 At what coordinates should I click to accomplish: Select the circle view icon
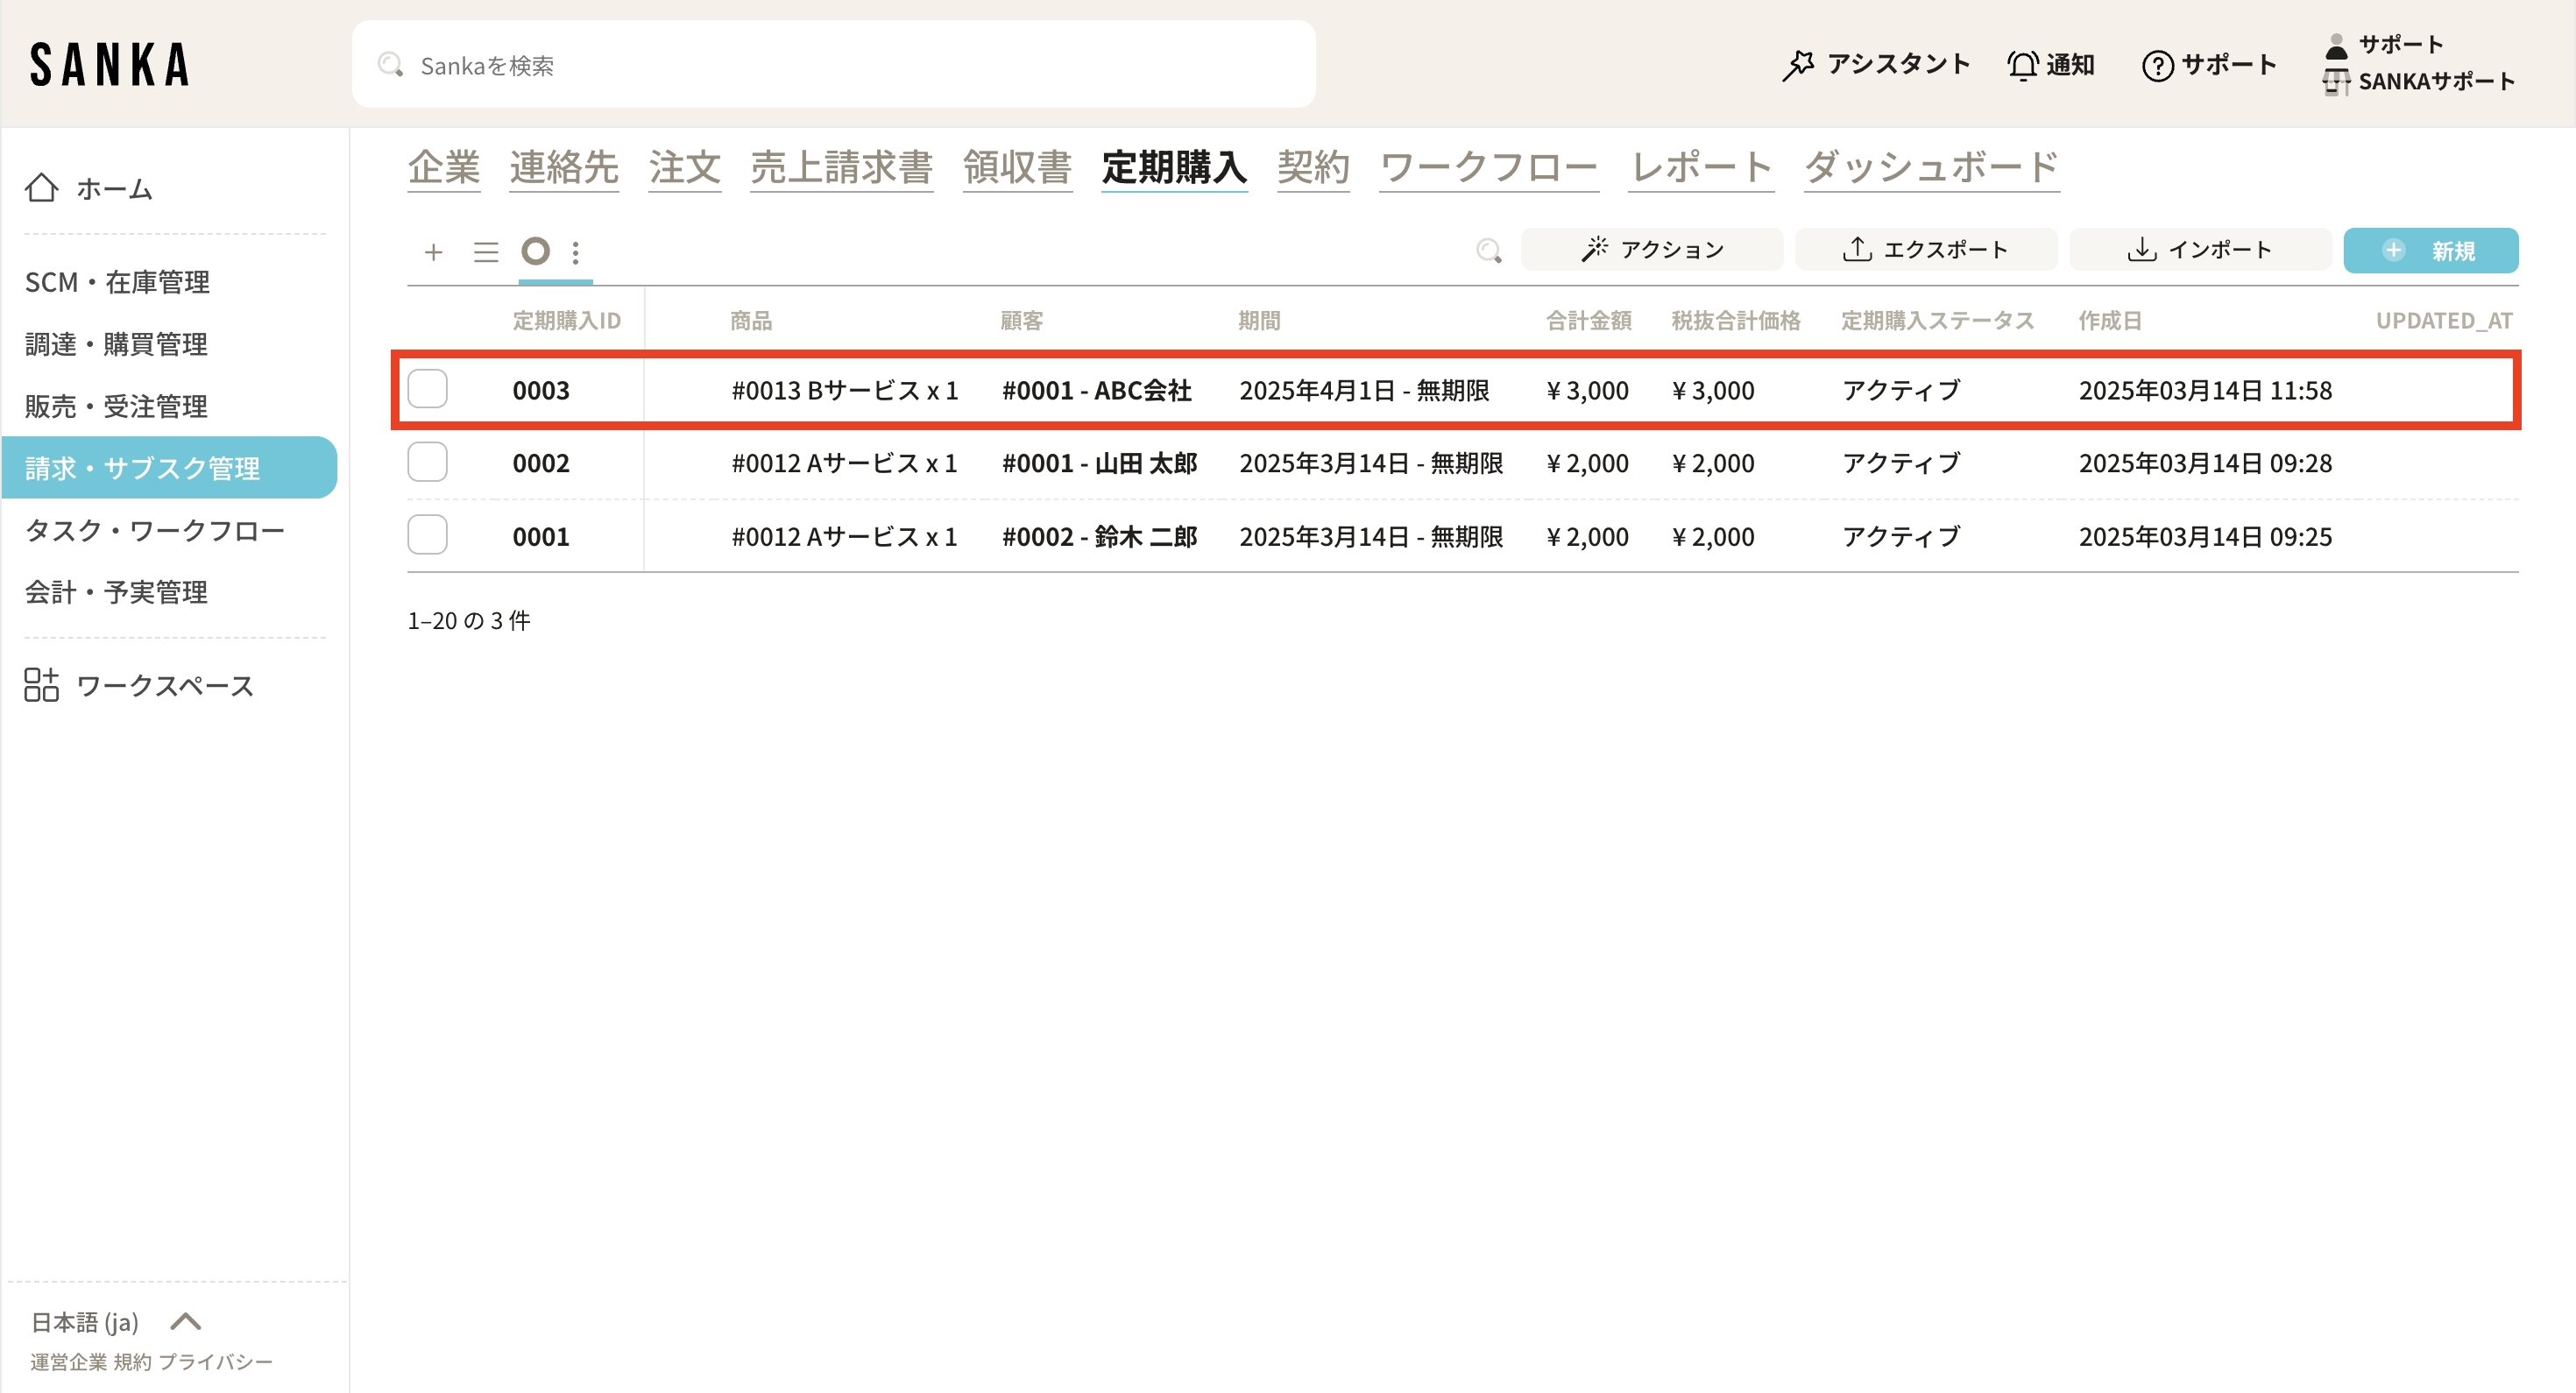(536, 251)
